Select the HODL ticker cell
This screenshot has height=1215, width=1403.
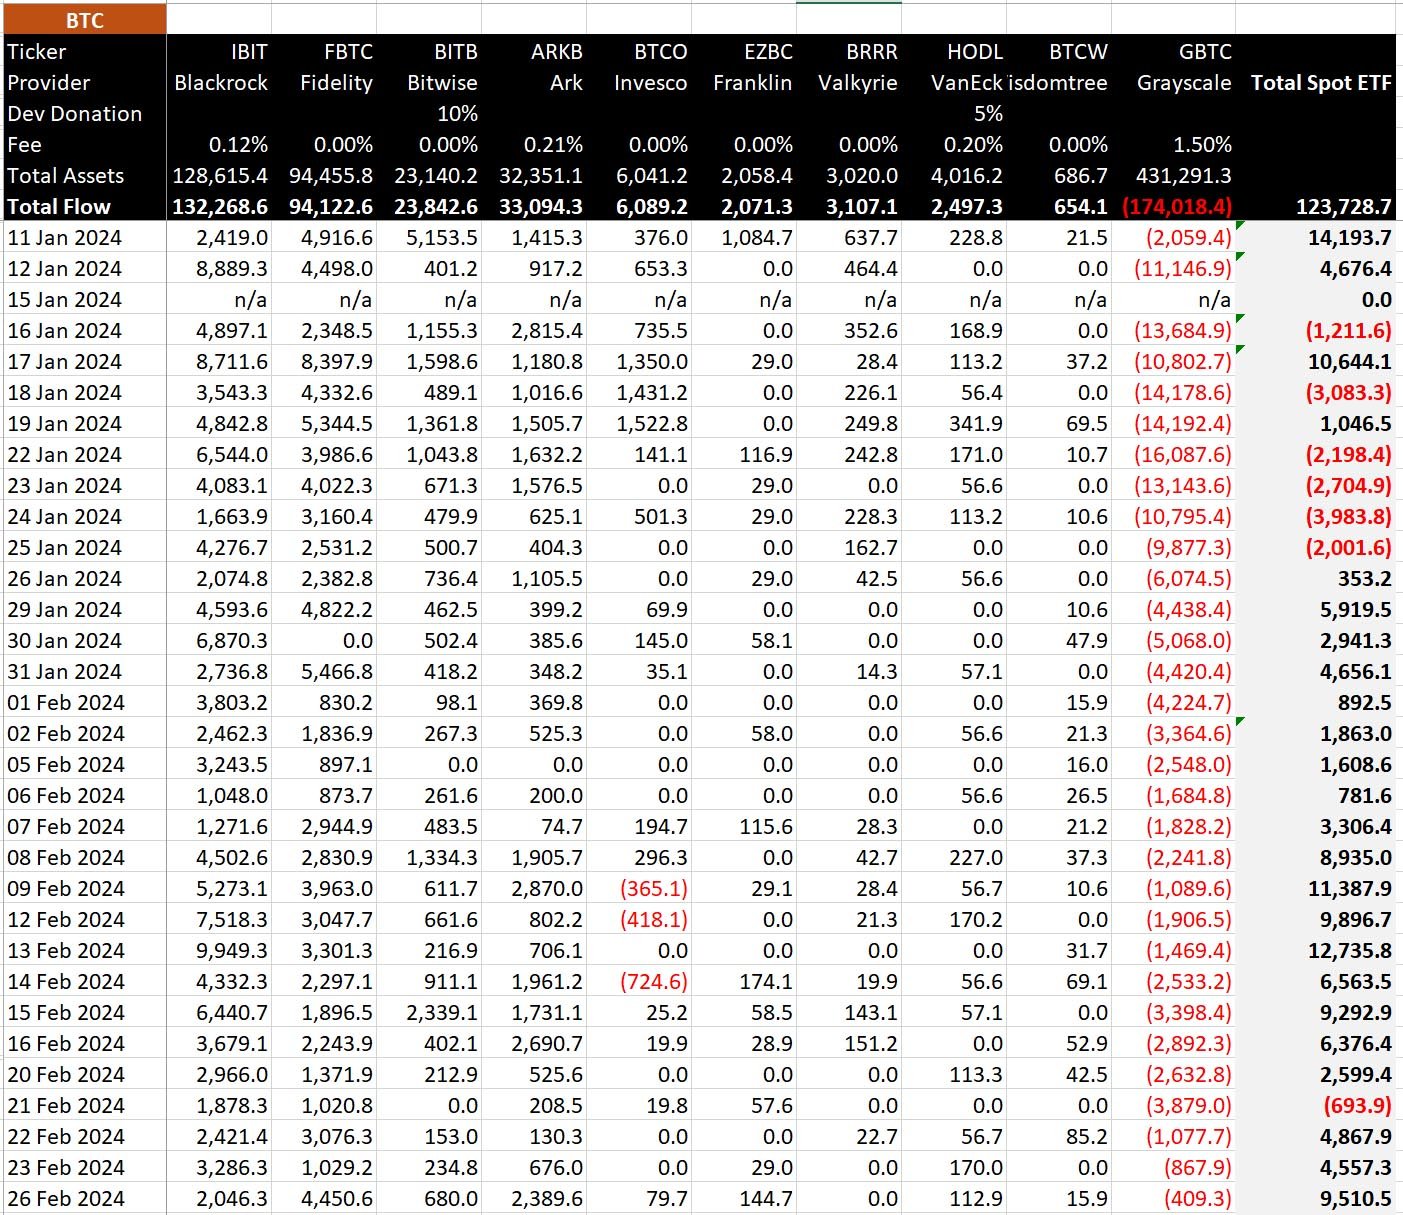(975, 52)
